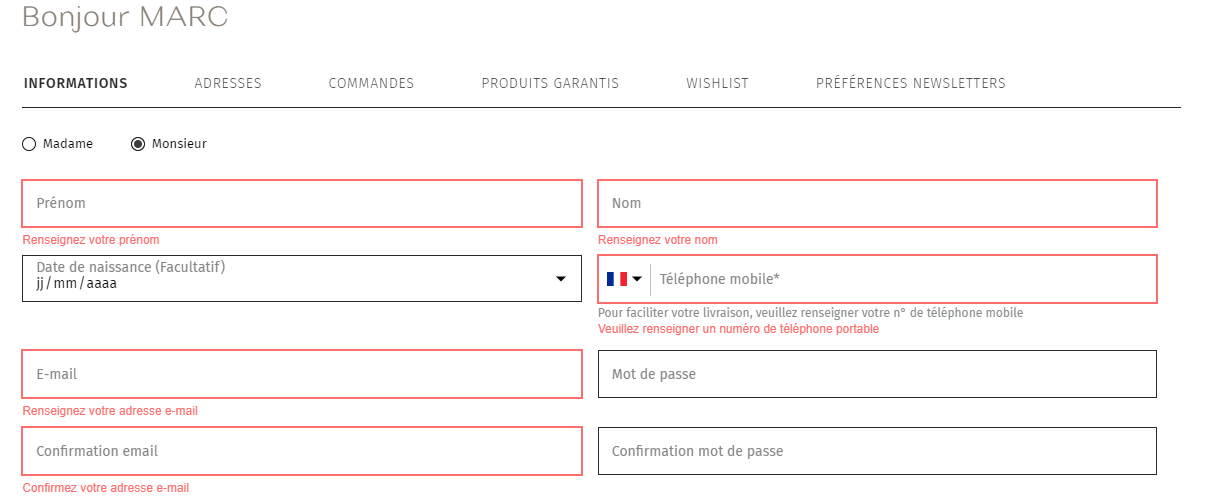Viewport: 1218px width, 497px height.
Task: Select the Confirmation mot de passe field
Action: [x=877, y=451]
